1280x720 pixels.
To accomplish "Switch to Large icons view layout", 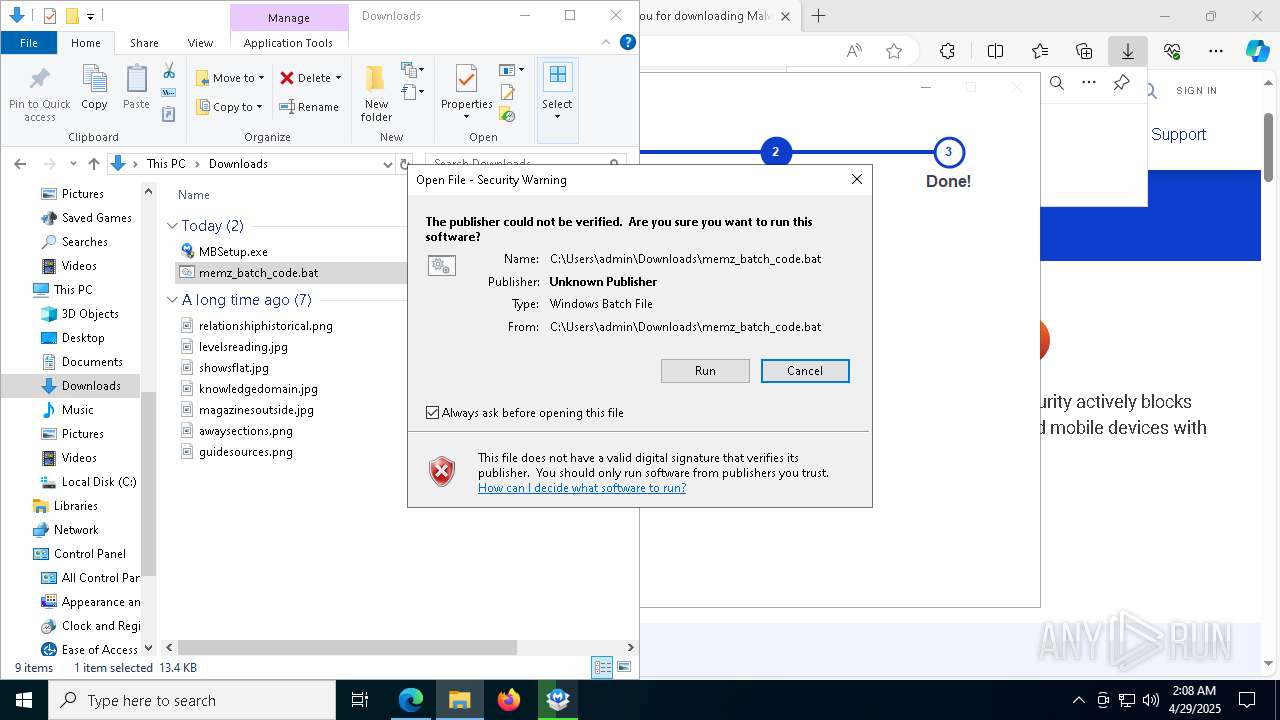I will [x=624, y=667].
